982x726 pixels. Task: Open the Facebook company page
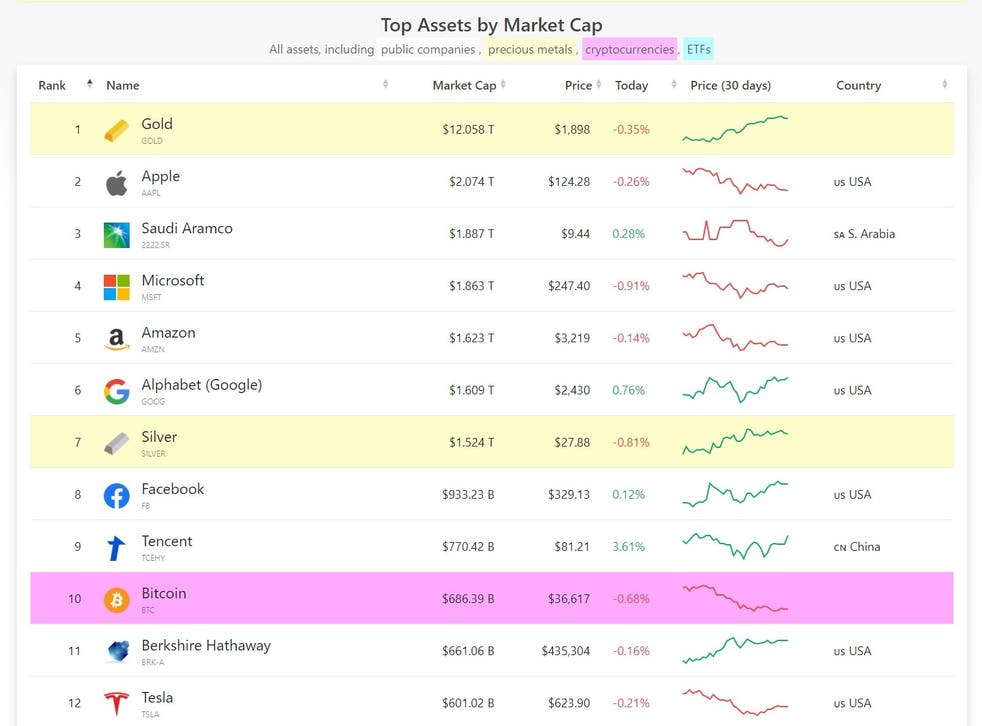pos(173,489)
